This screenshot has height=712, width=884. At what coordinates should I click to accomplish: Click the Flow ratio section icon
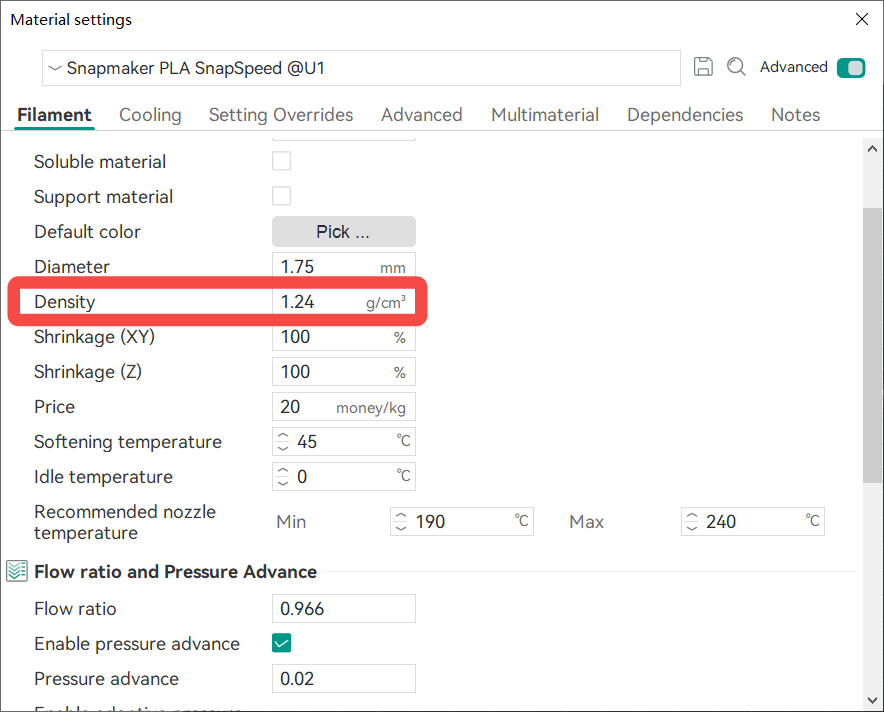17,571
